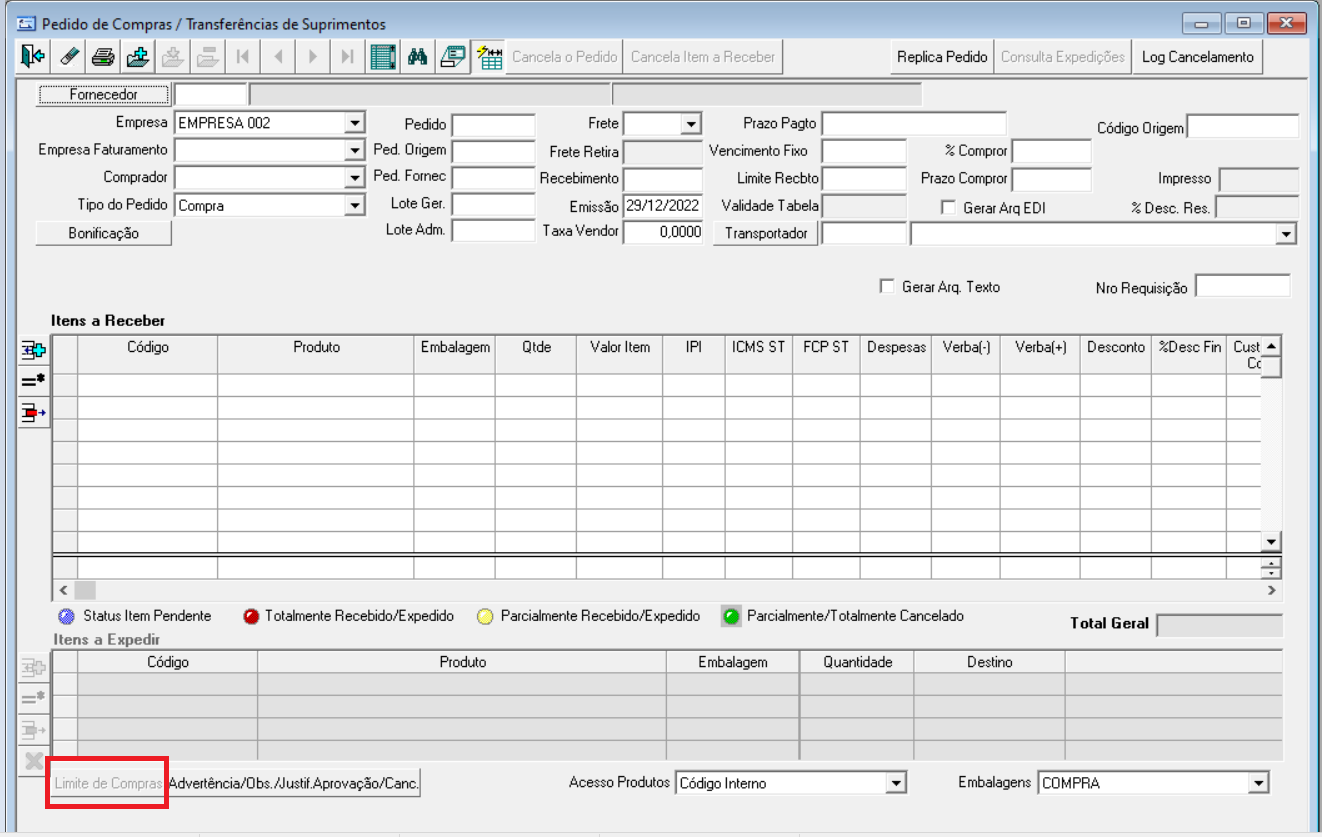Click the Limite de Compras button
This screenshot has height=837, width=1322.
click(108, 783)
